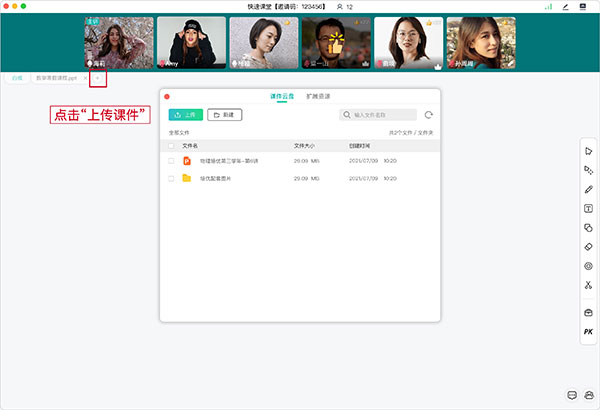Refresh the courseware file list
The width and height of the screenshot is (600, 410).
(429, 115)
